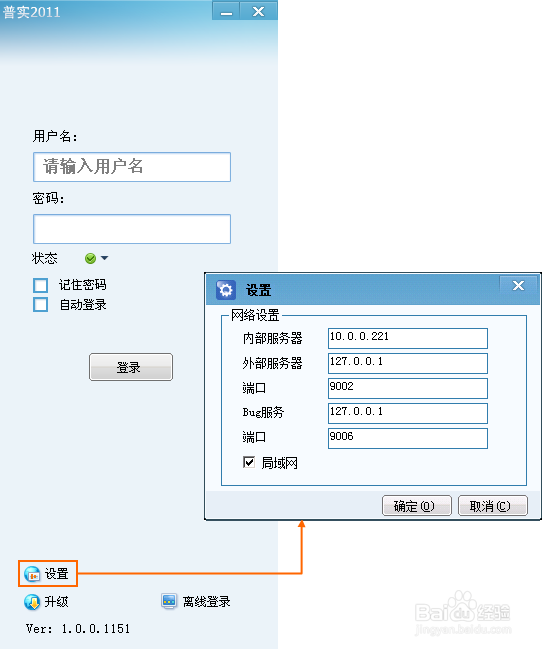Open the 设置 settings icon in login window
Viewport: 542px width, 649px height.
coord(32,574)
